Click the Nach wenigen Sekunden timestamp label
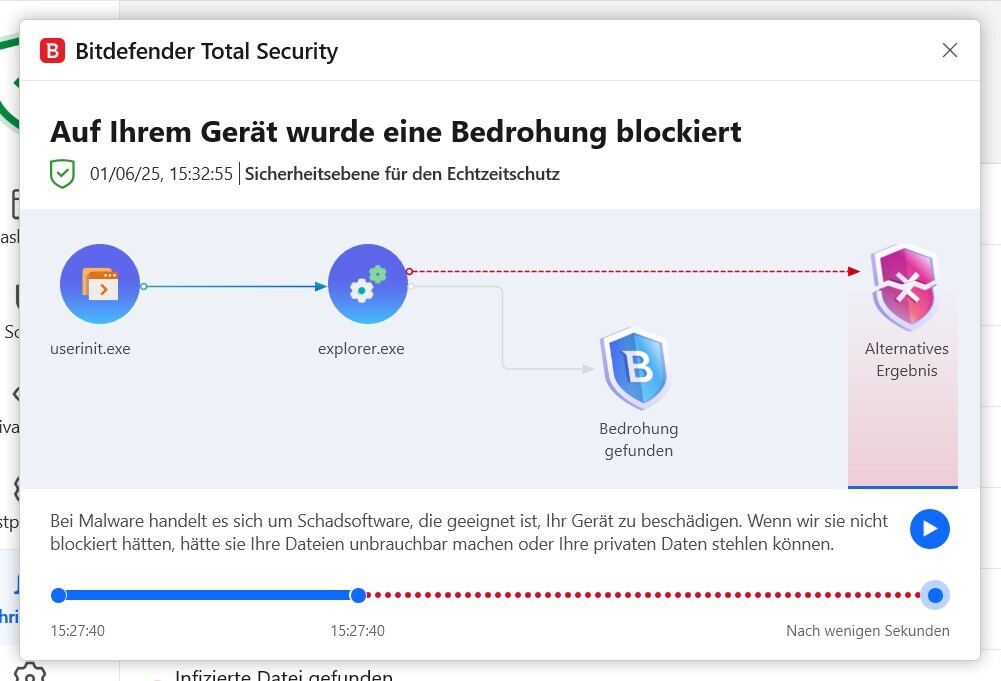This screenshot has width=1001, height=681. click(x=867, y=631)
